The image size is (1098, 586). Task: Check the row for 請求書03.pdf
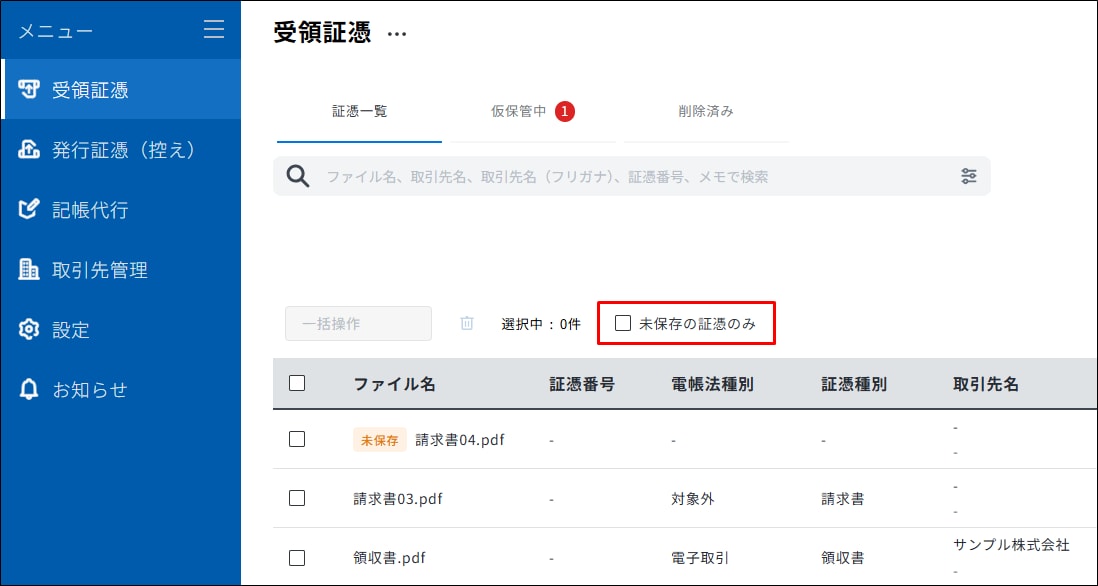pyautogui.click(x=297, y=498)
